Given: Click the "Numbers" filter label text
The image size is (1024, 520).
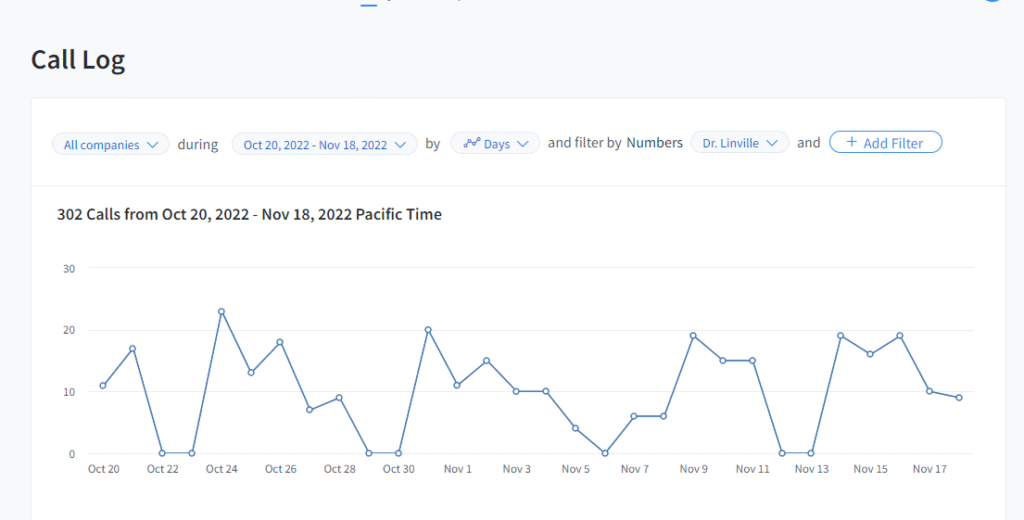Looking at the screenshot, I should click(654, 142).
